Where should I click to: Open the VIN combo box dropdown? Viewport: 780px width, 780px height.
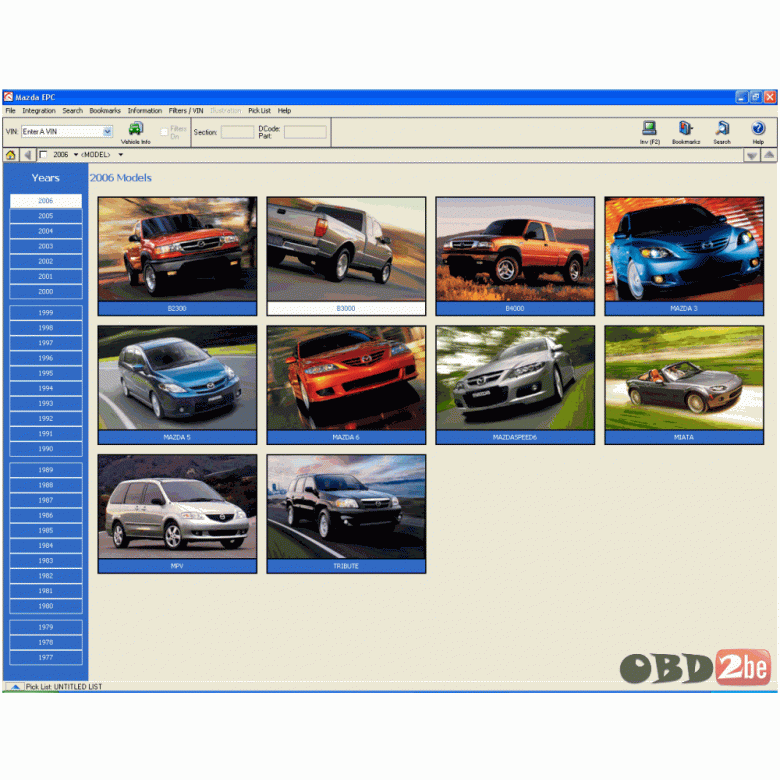(107, 132)
